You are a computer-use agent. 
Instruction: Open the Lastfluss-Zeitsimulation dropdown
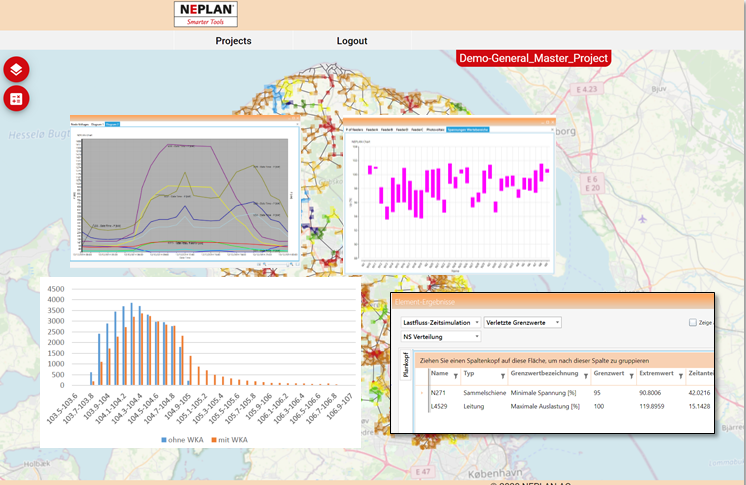pyautogui.click(x=441, y=322)
